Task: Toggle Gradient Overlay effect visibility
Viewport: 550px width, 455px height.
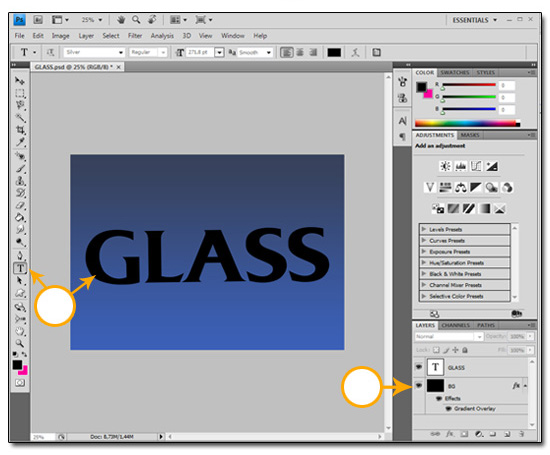Action: coord(448,409)
